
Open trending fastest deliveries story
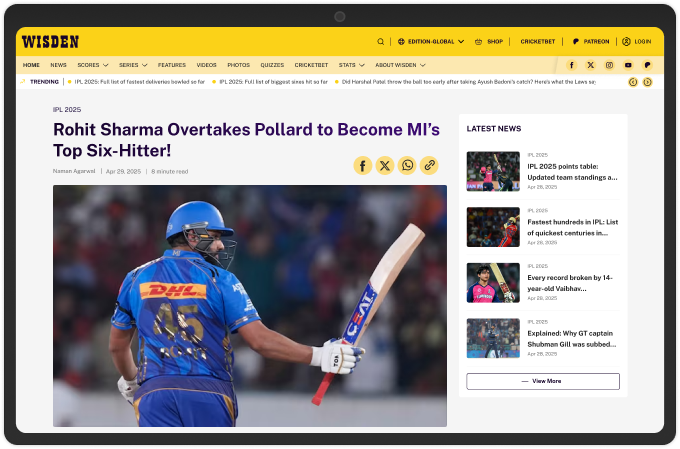point(139,82)
